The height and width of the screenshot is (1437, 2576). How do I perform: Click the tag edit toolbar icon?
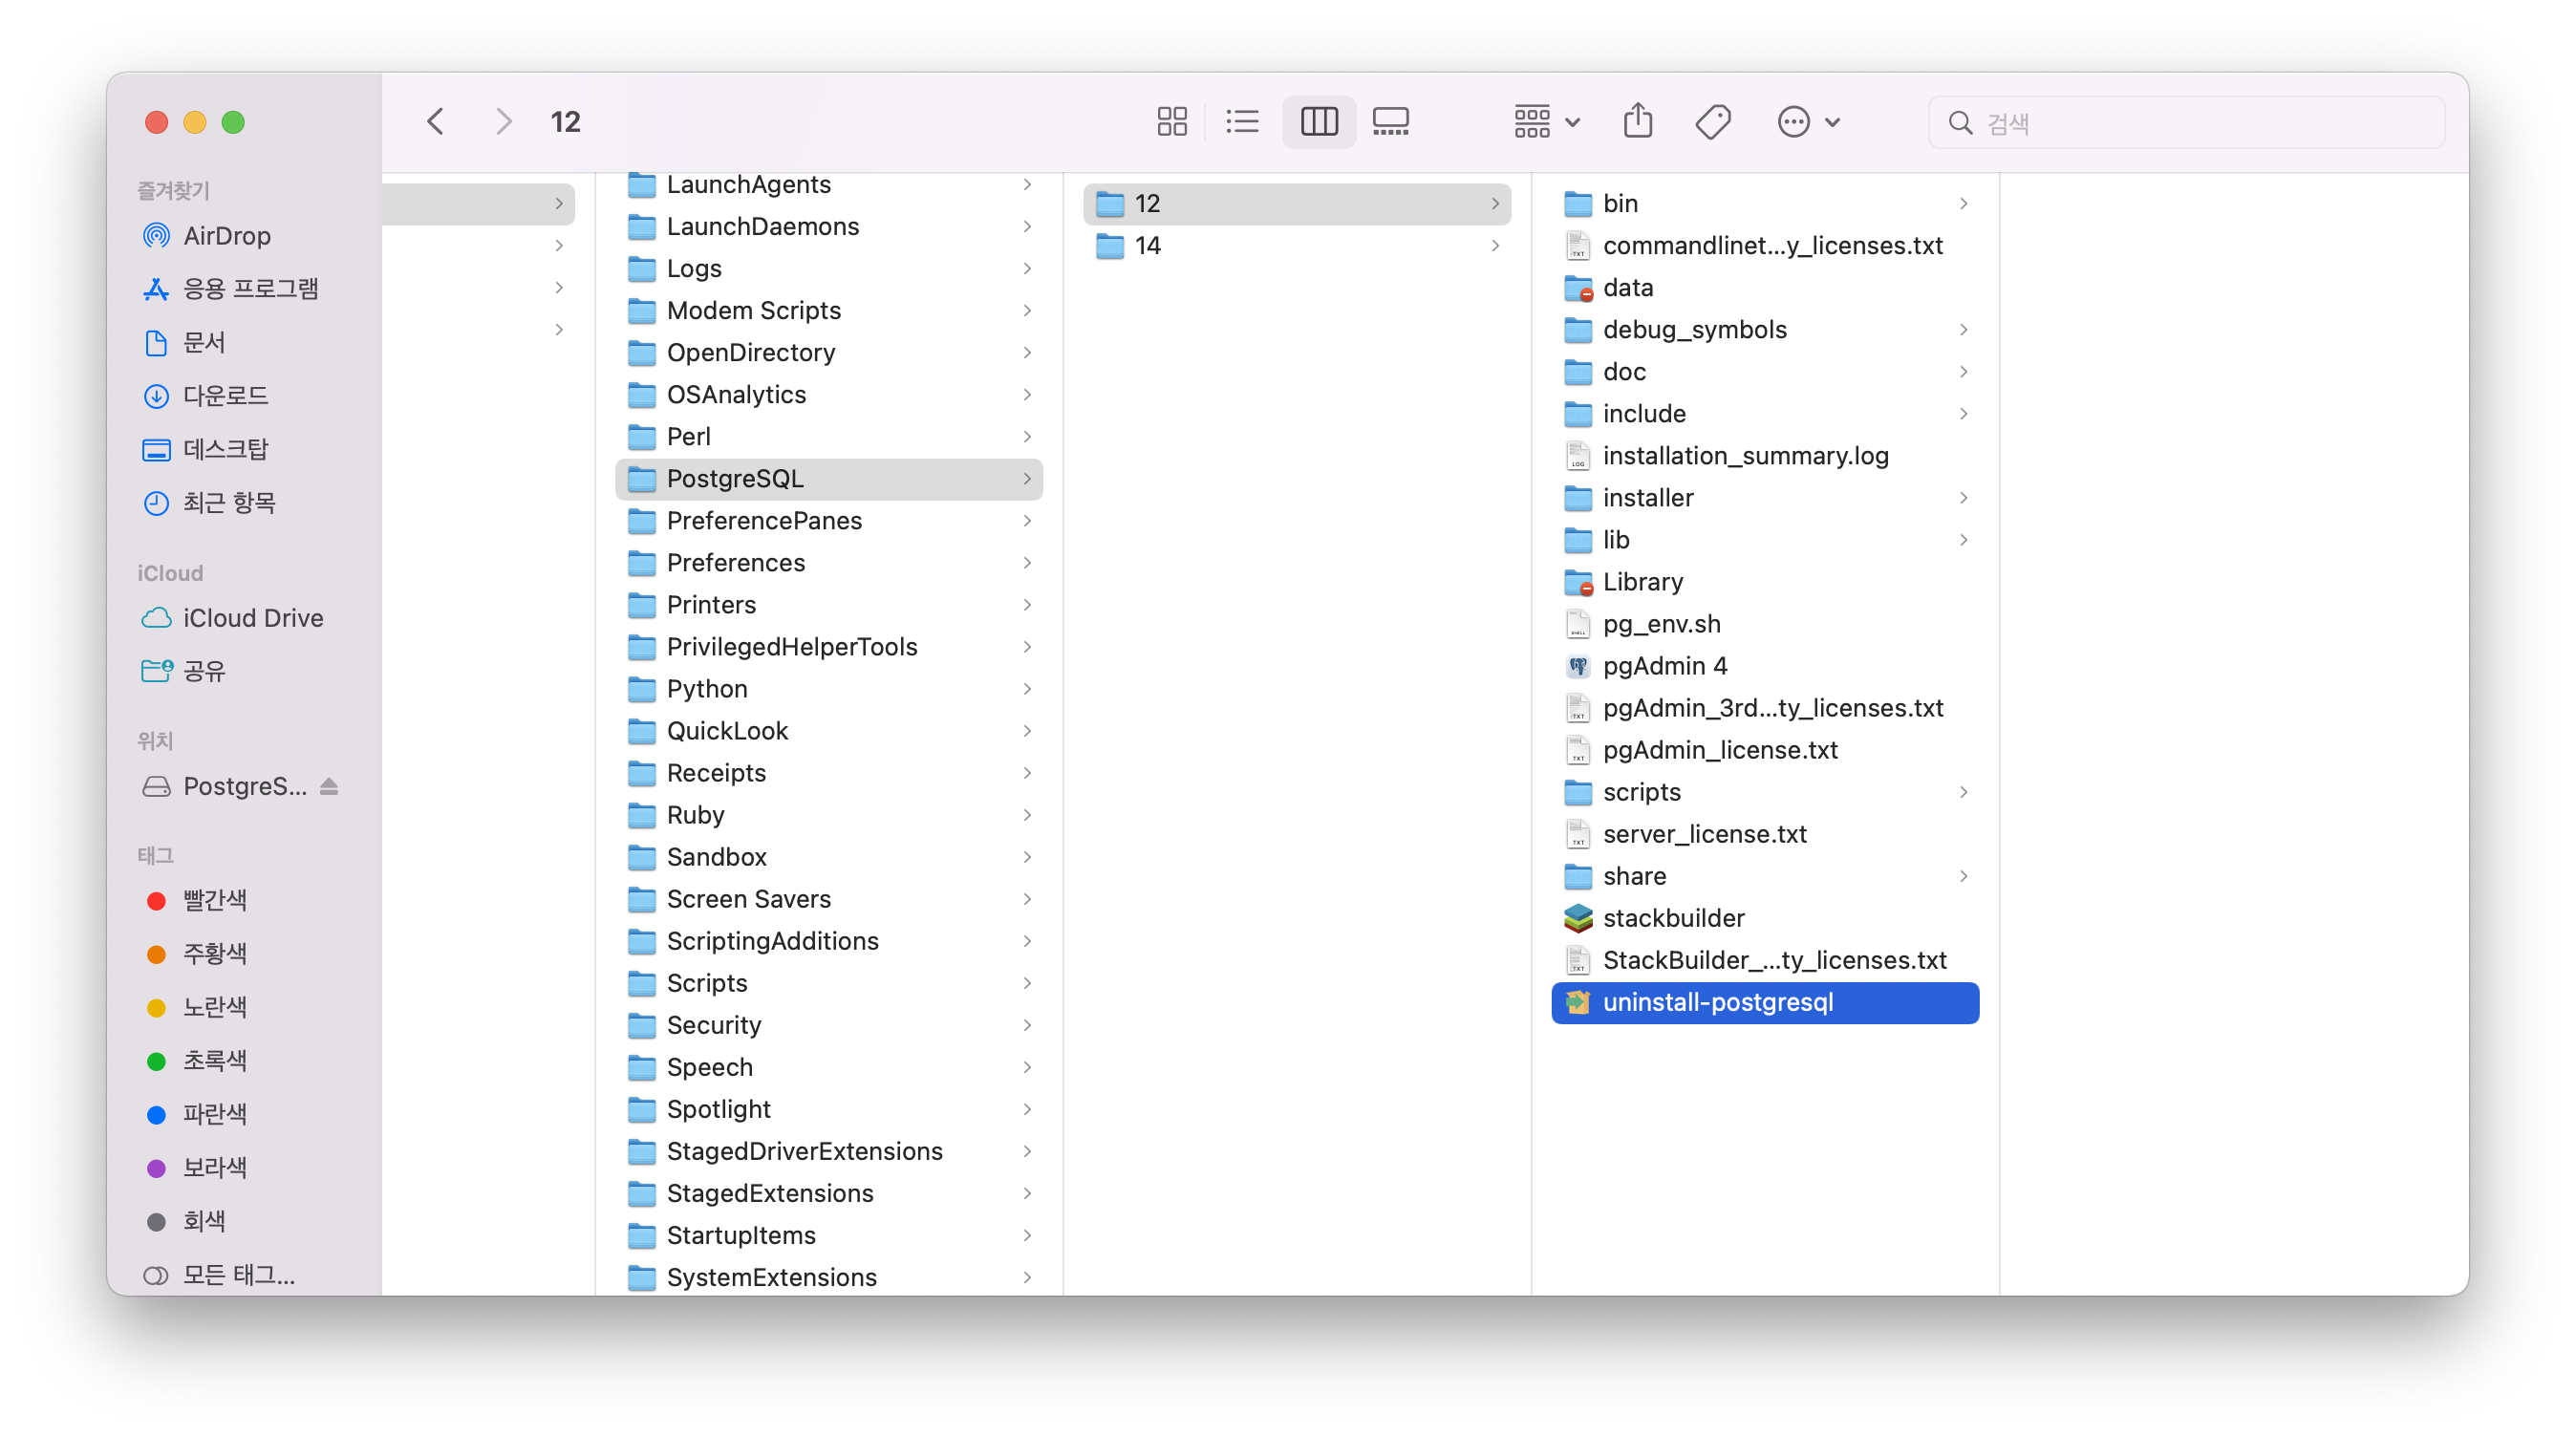click(1713, 122)
